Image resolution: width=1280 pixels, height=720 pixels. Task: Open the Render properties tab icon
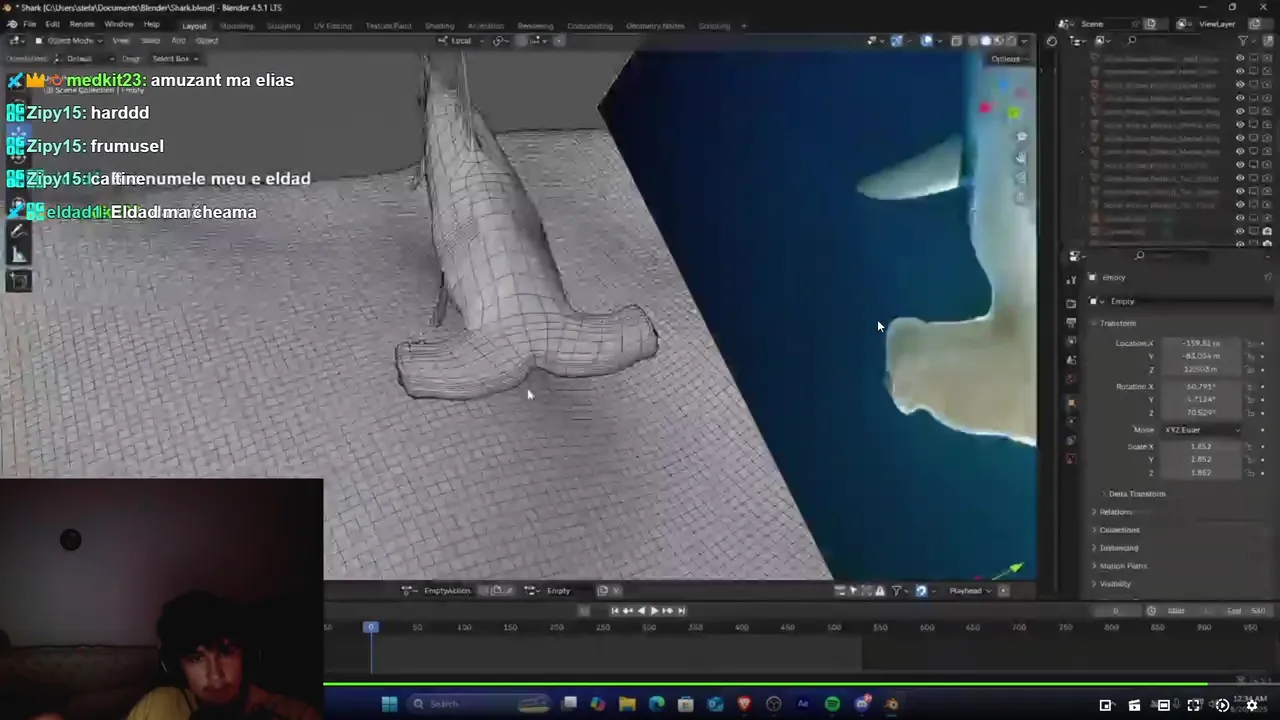pyautogui.click(x=1071, y=304)
